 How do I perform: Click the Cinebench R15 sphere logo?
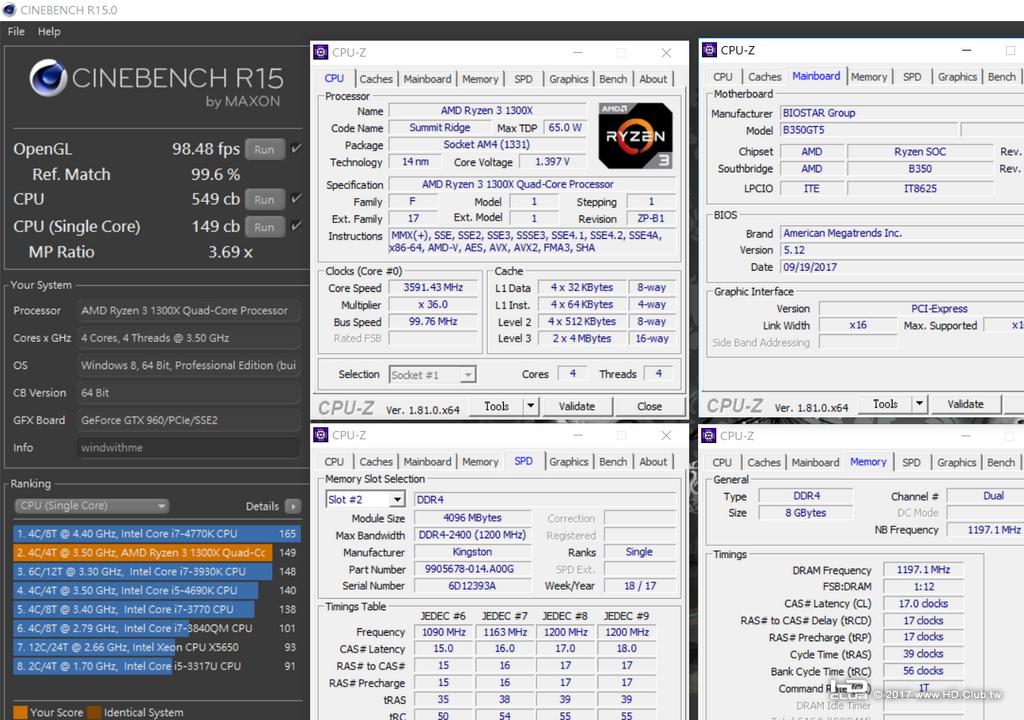[48, 78]
